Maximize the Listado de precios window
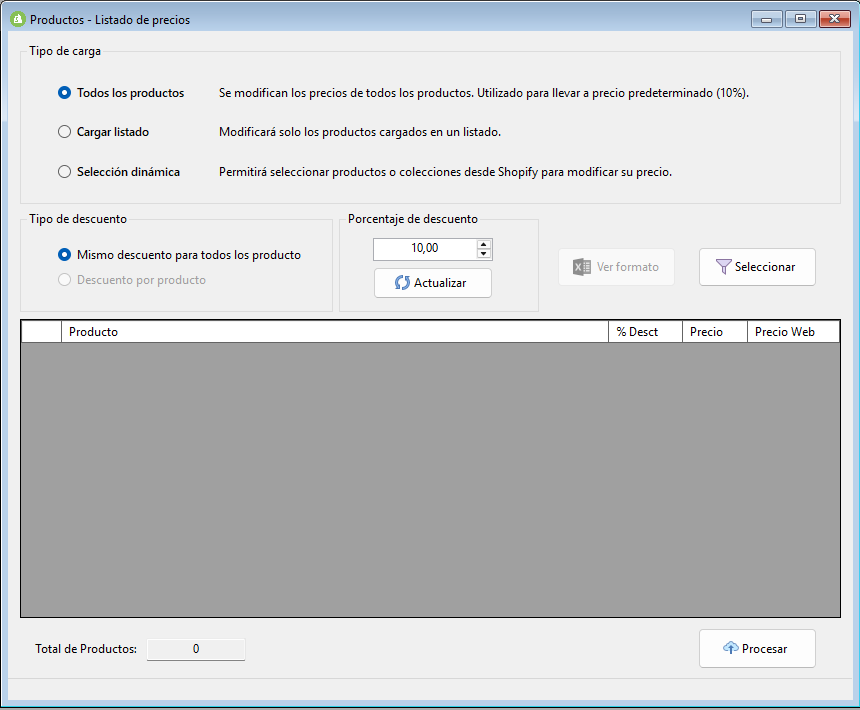 click(799, 19)
